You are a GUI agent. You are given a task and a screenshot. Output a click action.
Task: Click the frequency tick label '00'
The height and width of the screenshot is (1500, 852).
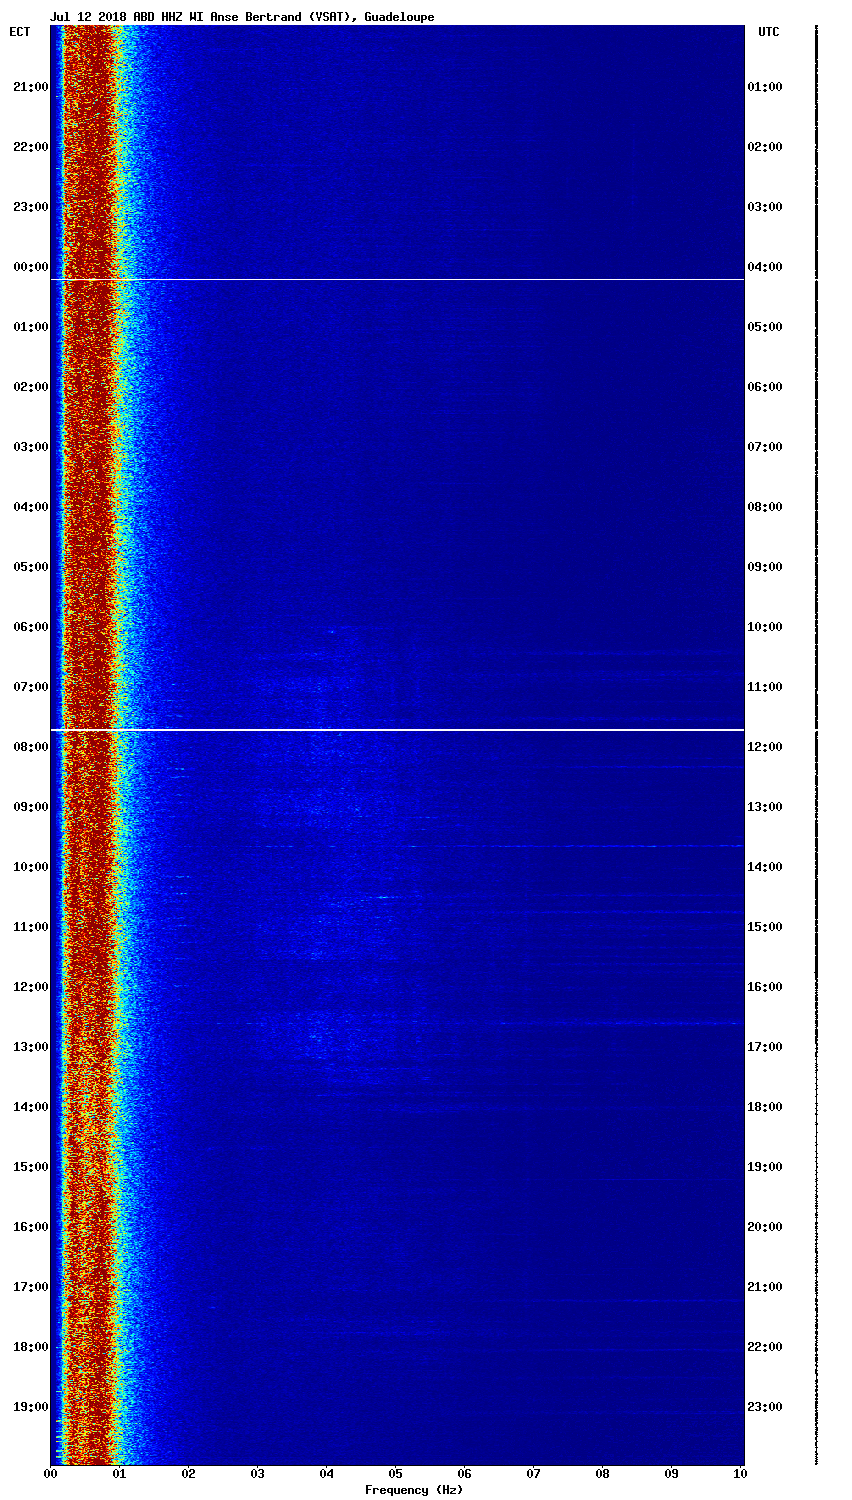[50, 1474]
